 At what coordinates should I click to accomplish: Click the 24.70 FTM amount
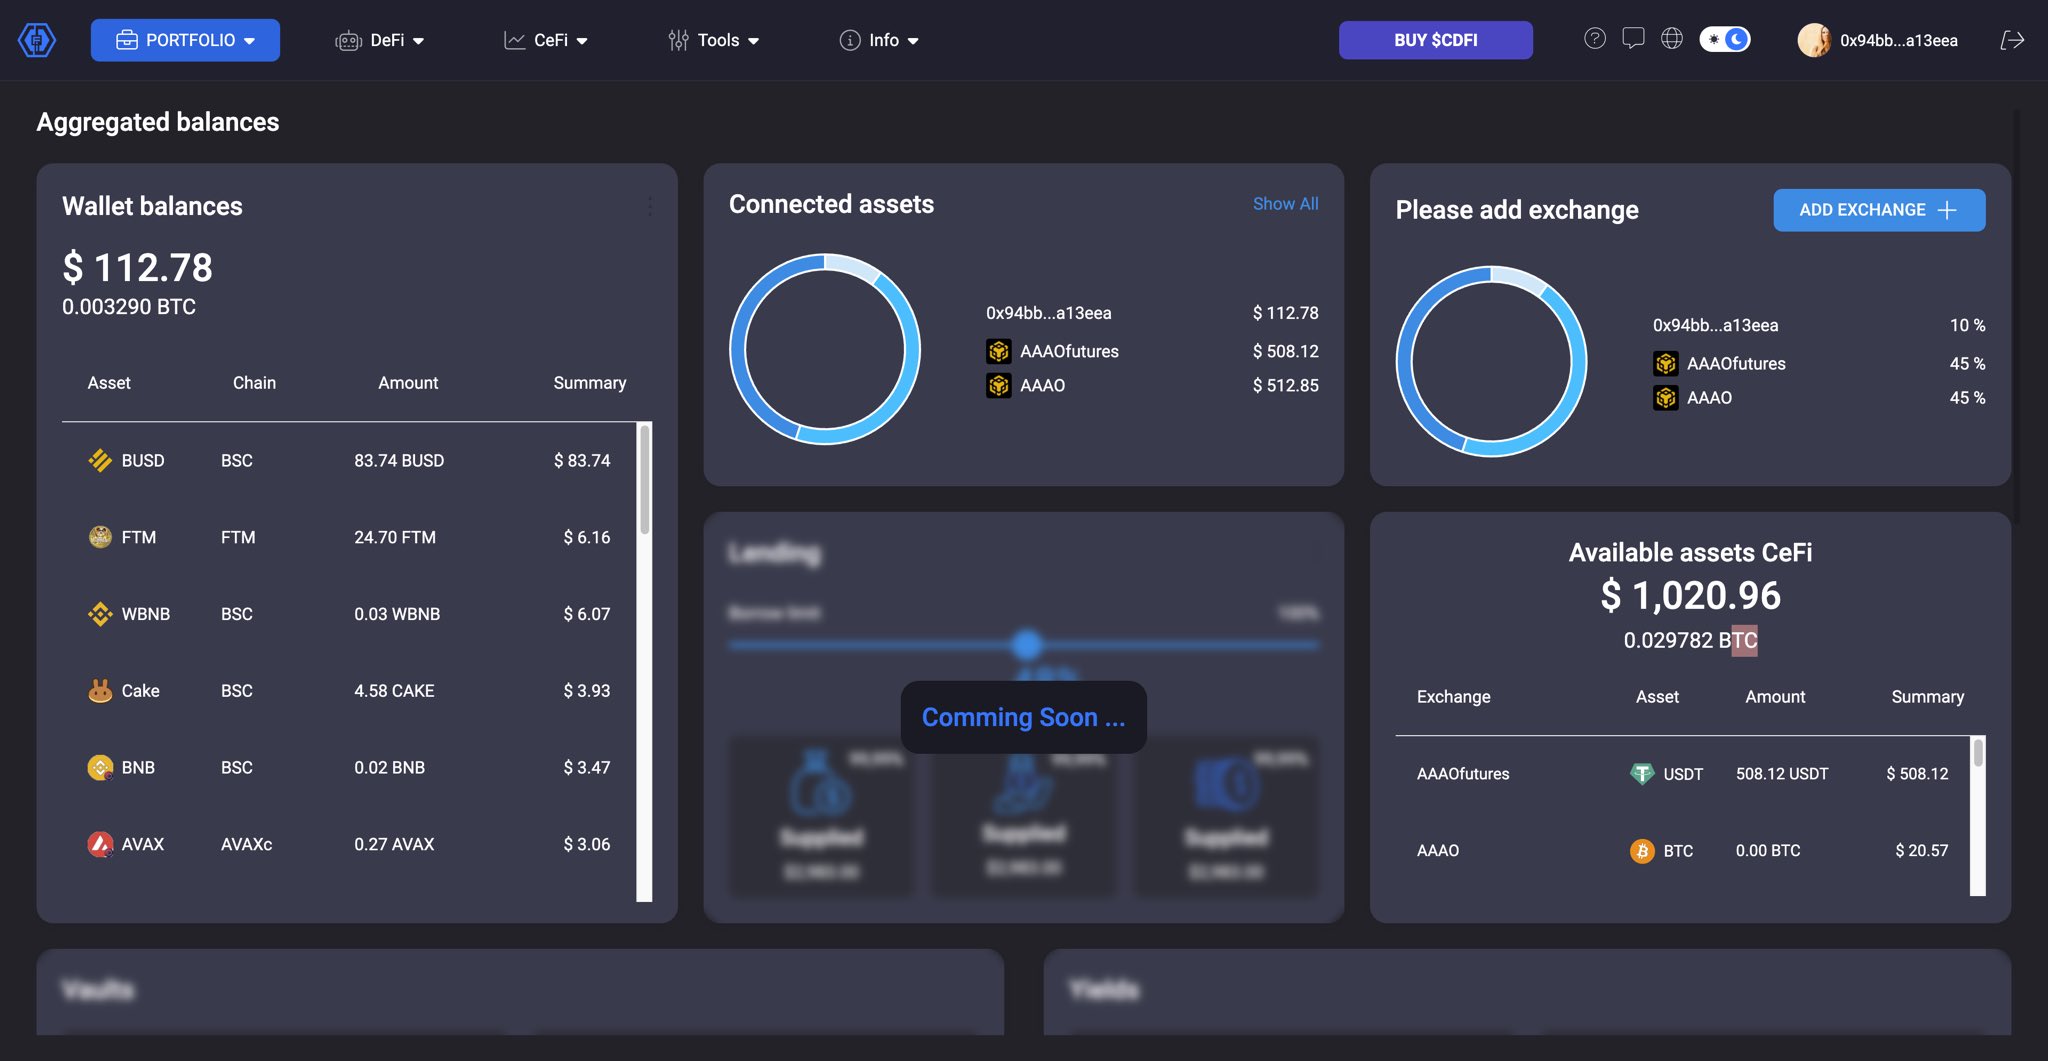coord(395,537)
